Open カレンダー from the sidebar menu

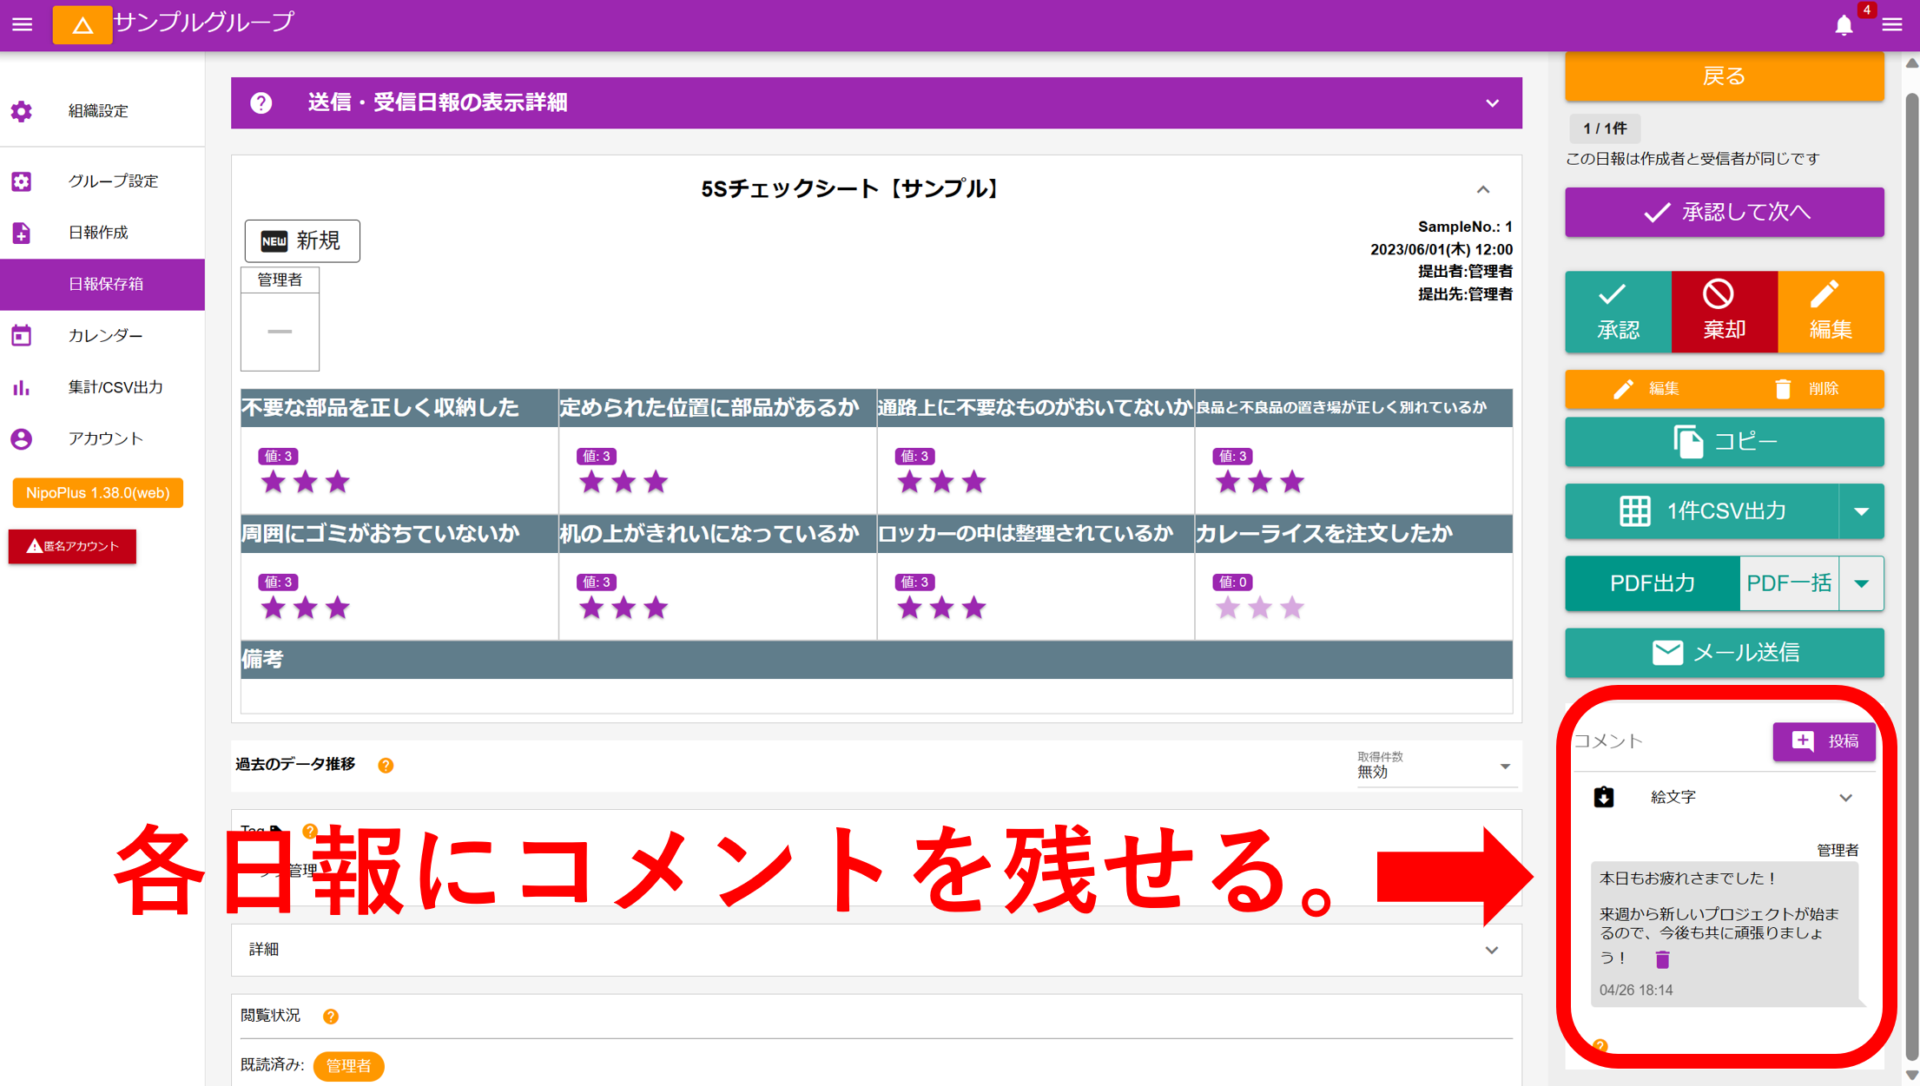103,335
